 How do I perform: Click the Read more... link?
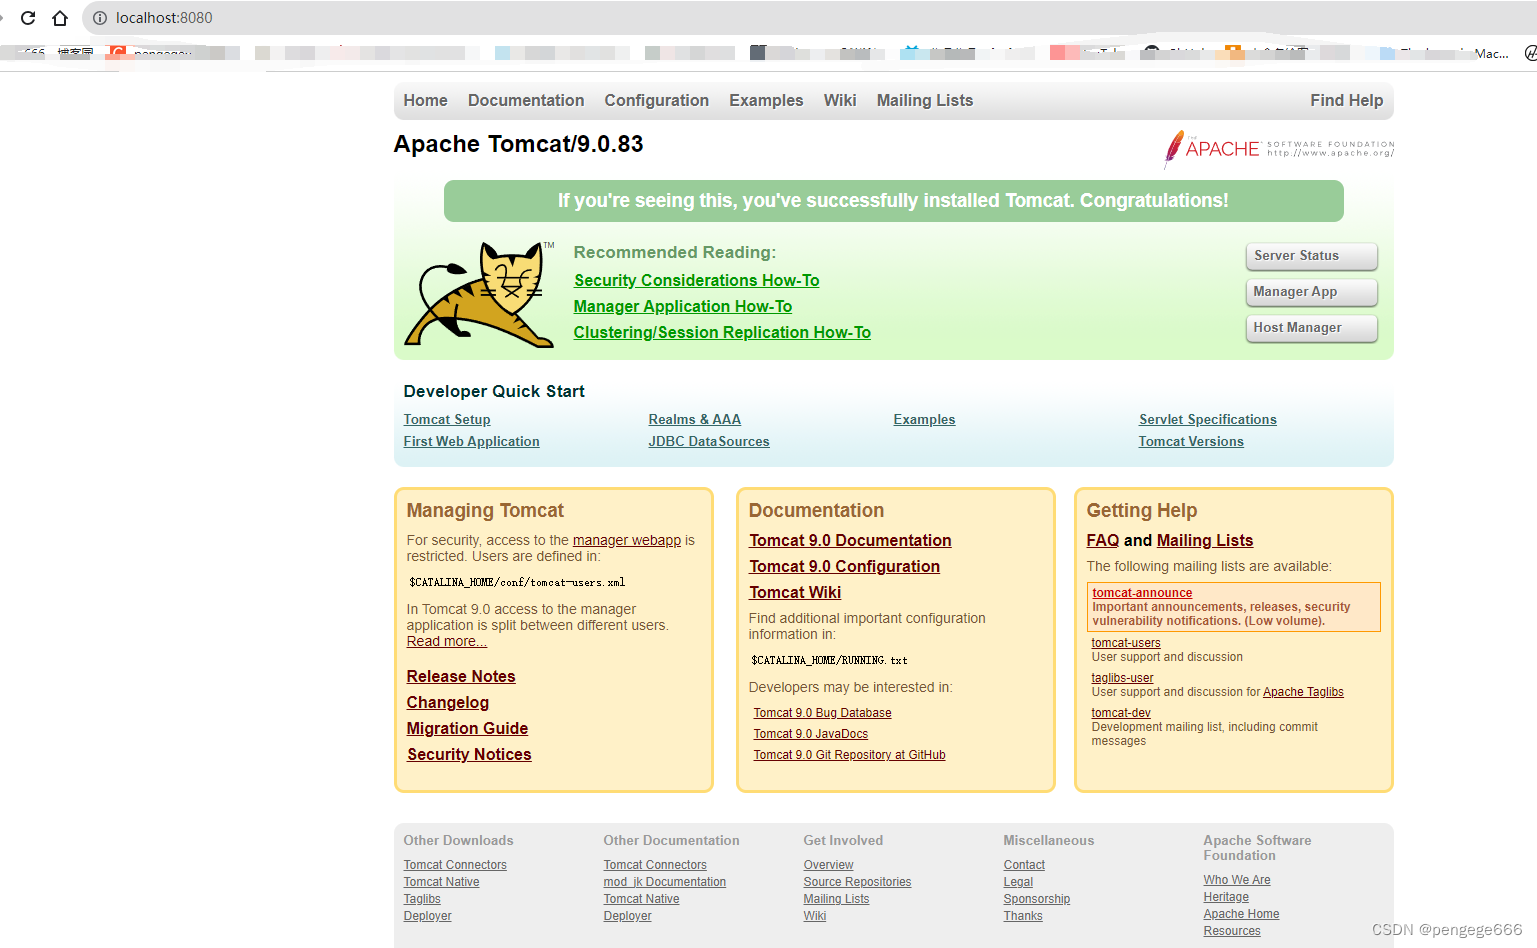point(446,642)
